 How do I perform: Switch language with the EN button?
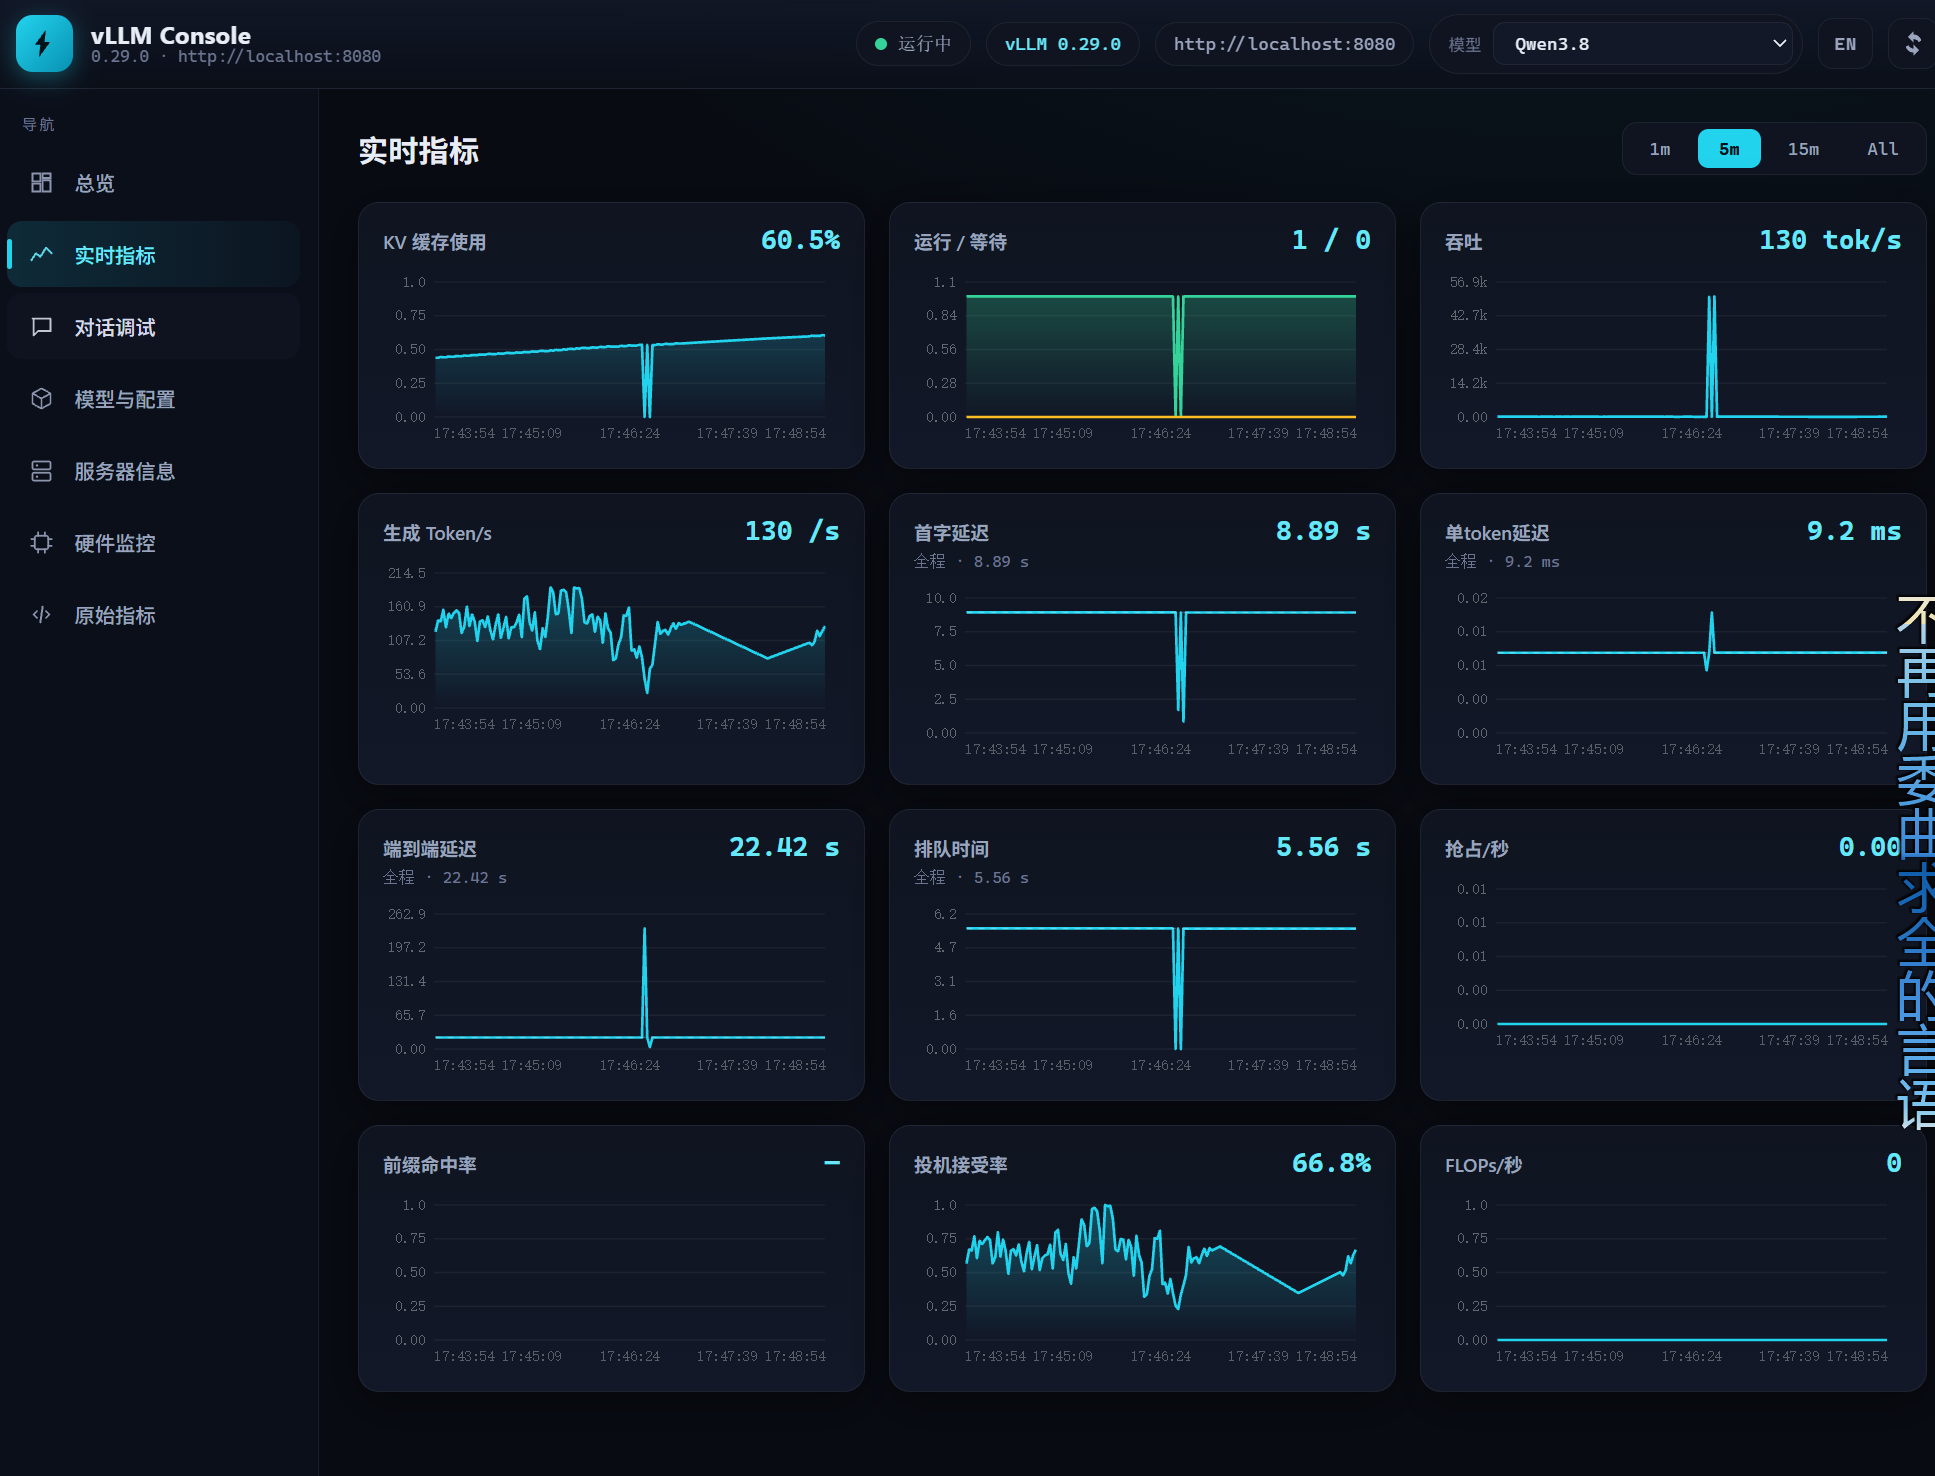coord(1845,44)
